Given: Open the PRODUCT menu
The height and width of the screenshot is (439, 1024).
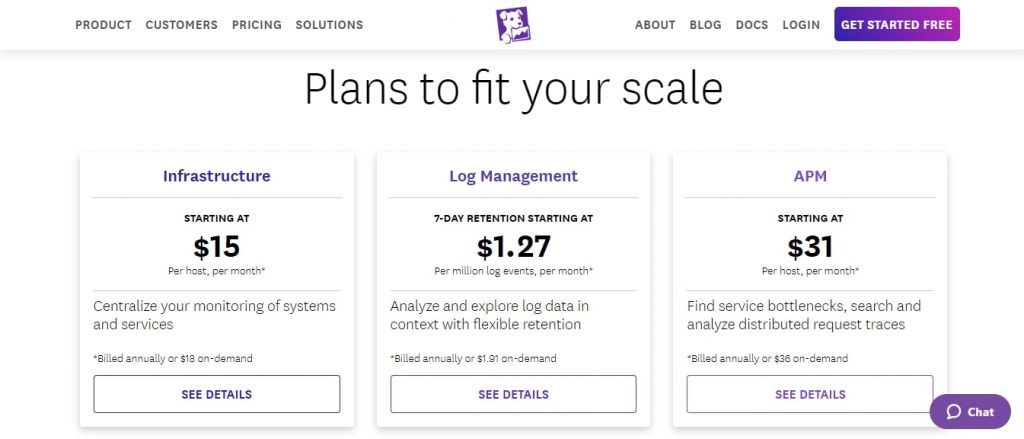Looking at the screenshot, I should pos(103,25).
